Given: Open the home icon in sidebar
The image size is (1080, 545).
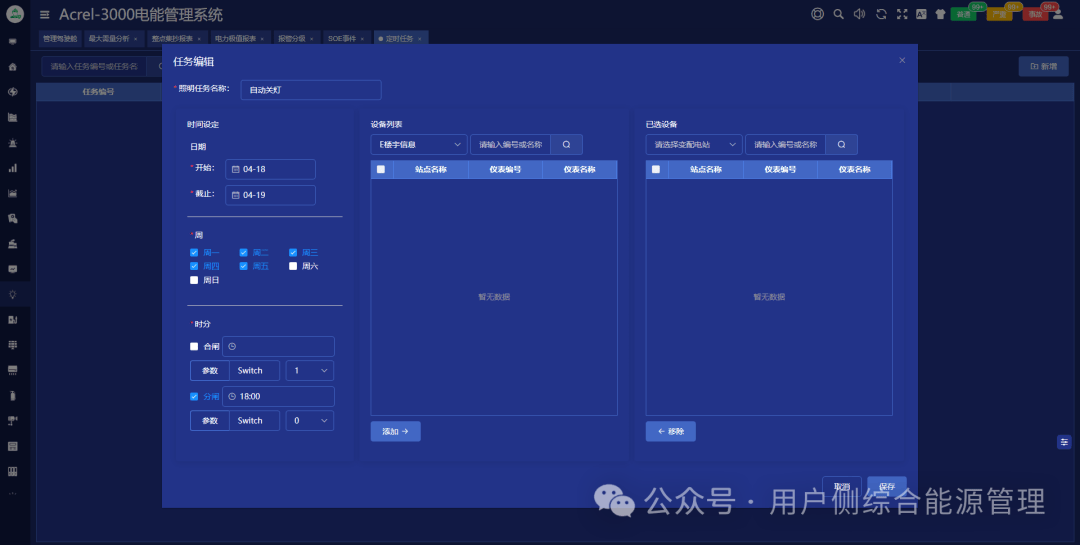Looking at the screenshot, I should (12, 67).
